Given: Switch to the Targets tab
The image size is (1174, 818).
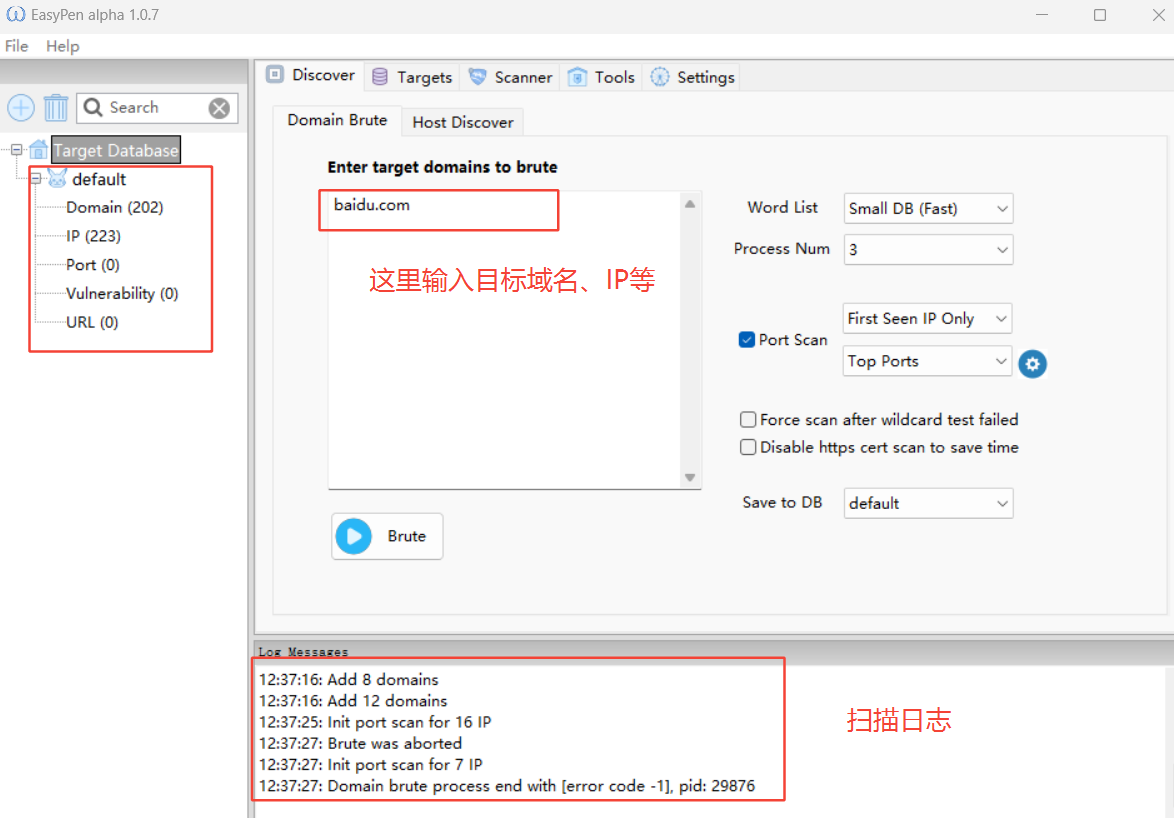Looking at the screenshot, I should click(413, 77).
